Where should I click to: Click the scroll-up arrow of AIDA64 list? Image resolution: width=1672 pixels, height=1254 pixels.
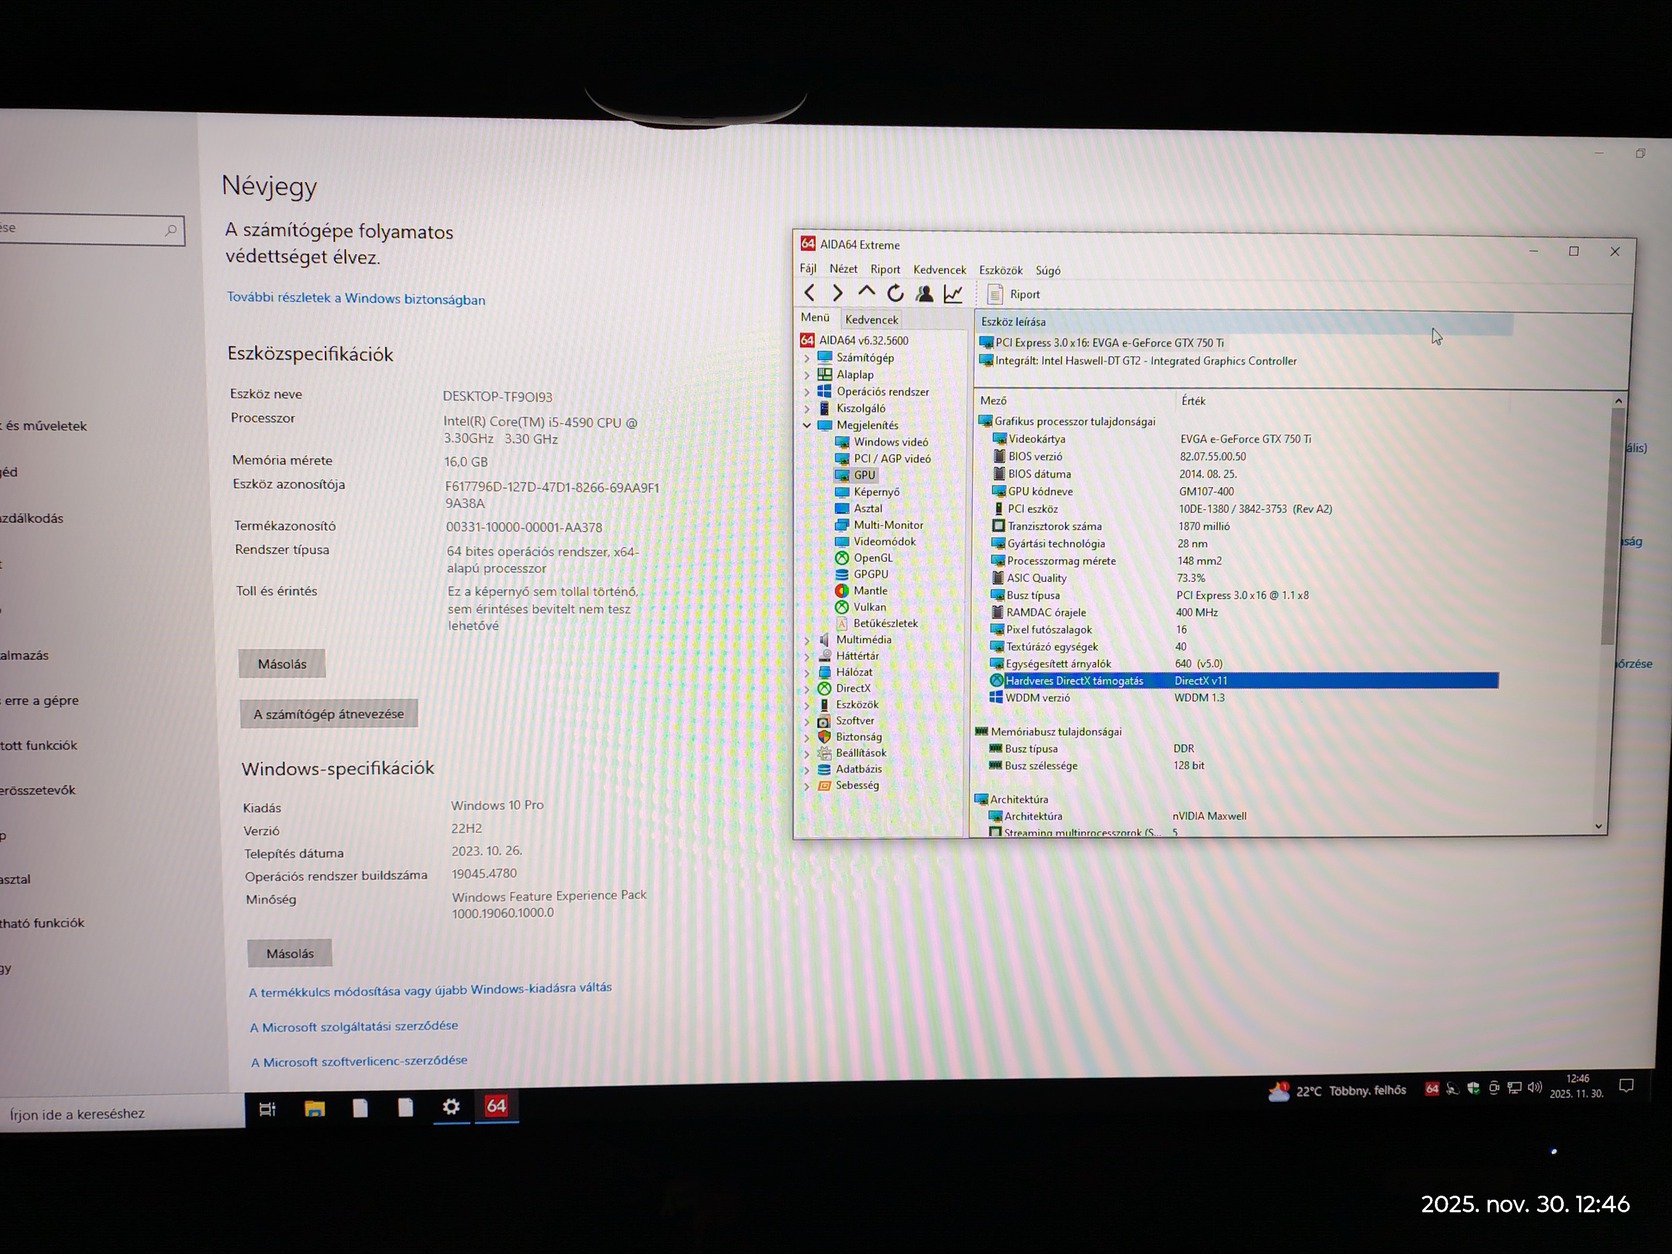[1618, 401]
